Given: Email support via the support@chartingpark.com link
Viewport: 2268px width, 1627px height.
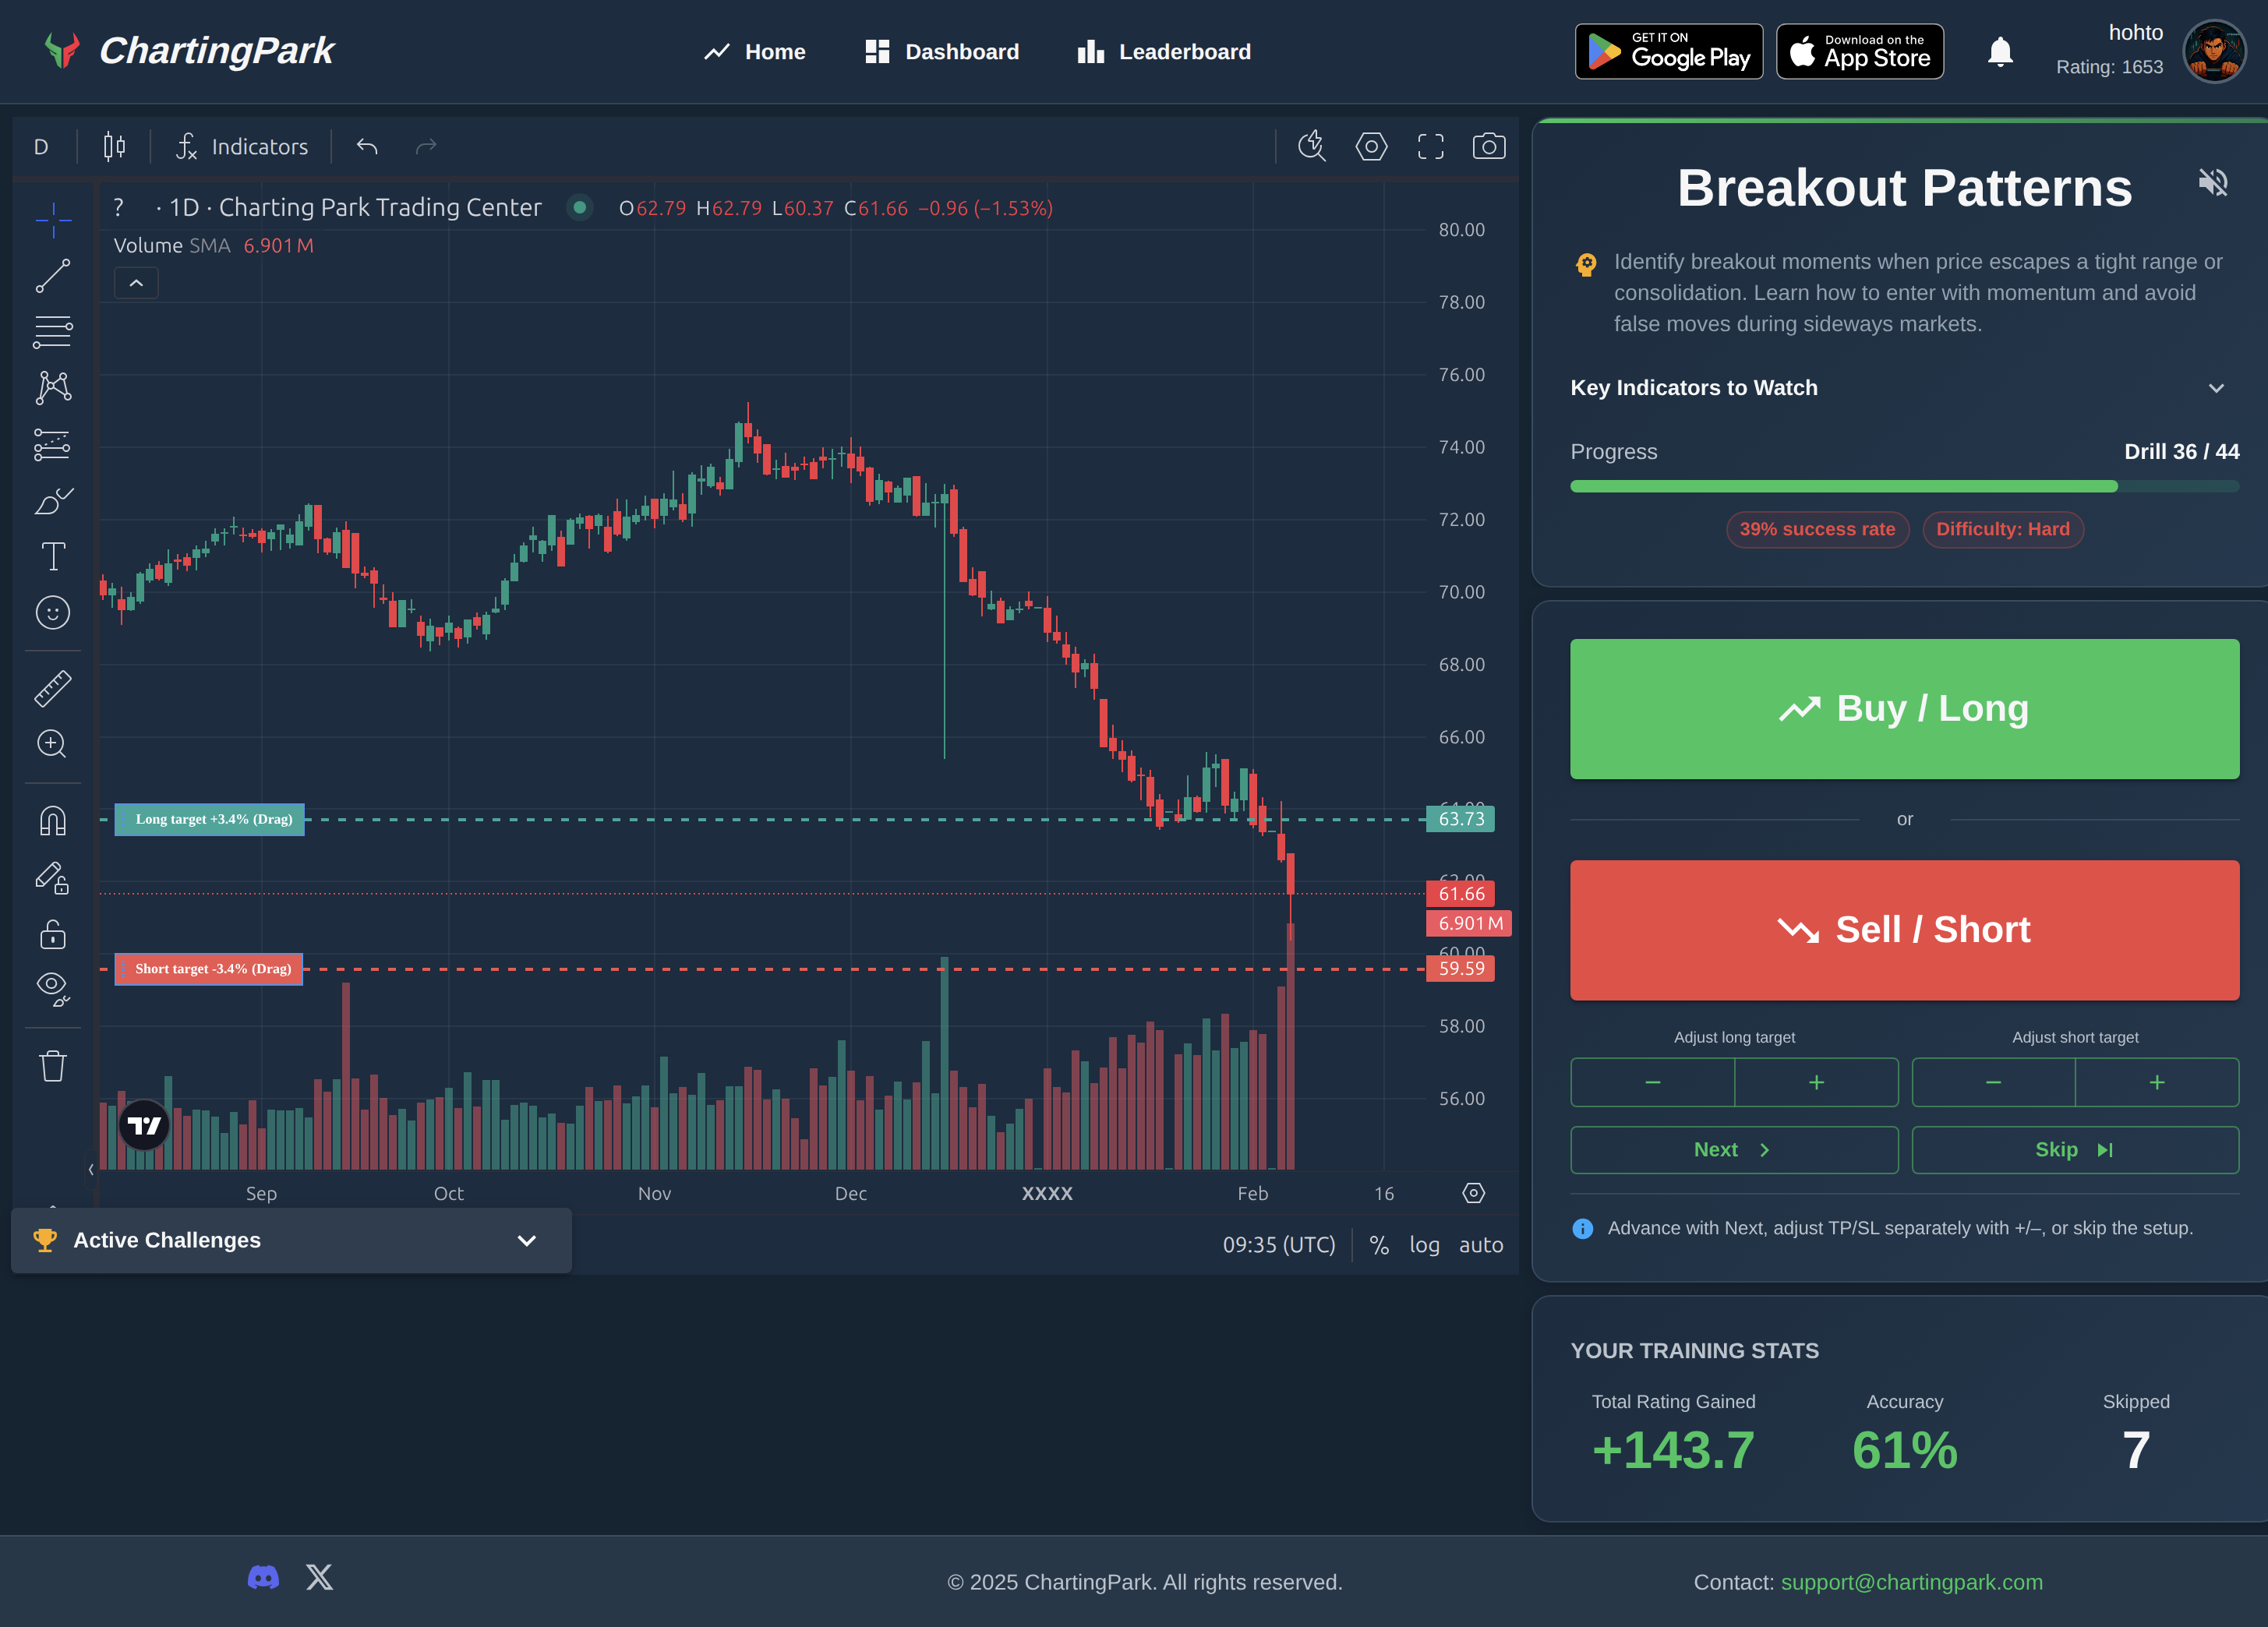Looking at the screenshot, I should 1912,1581.
